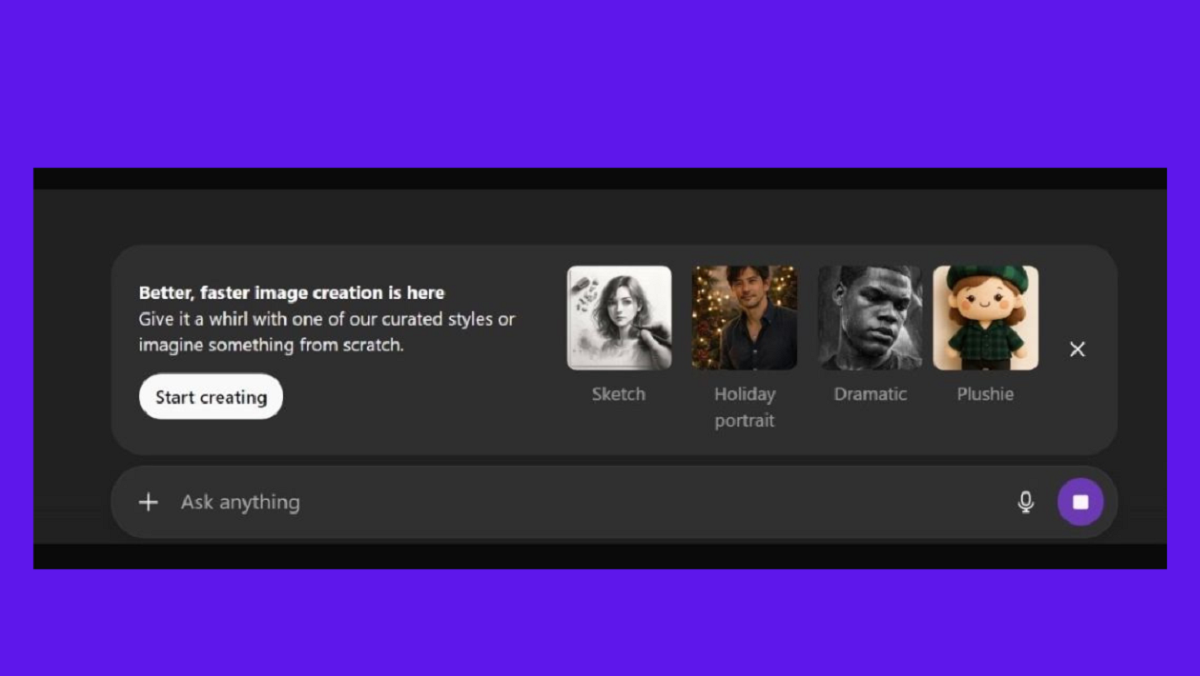The width and height of the screenshot is (1200, 676).
Task: Pick the Plushie style thumbnail
Action: [985, 318]
